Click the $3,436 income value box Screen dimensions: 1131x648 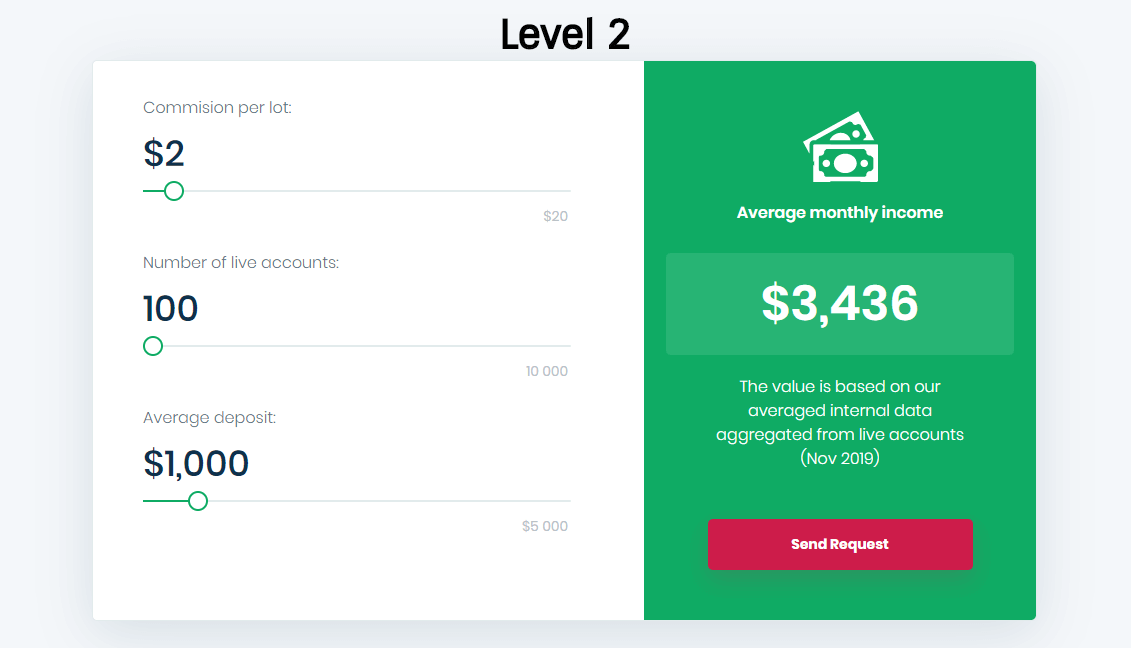[x=840, y=304]
